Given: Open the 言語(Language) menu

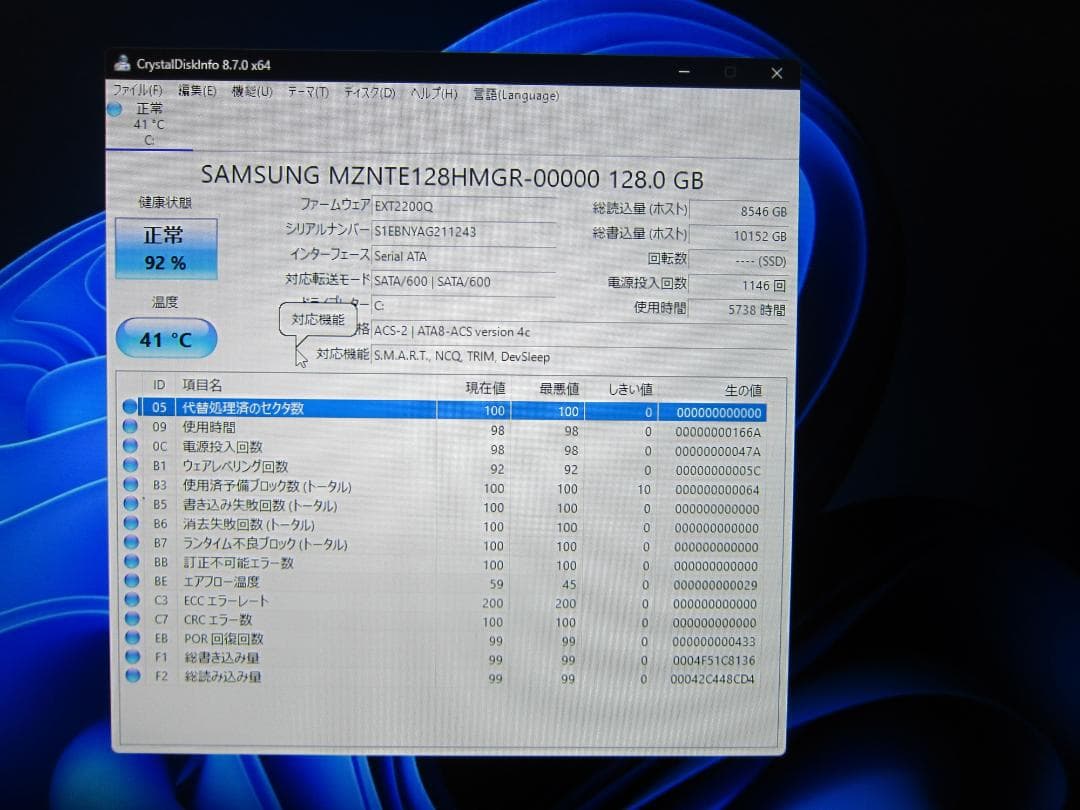Looking at the screenshot, I should coord(516,95).
